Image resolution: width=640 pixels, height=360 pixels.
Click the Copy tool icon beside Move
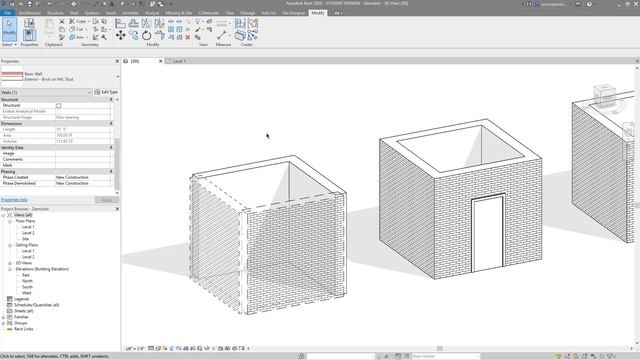click(x=133, y=36)
